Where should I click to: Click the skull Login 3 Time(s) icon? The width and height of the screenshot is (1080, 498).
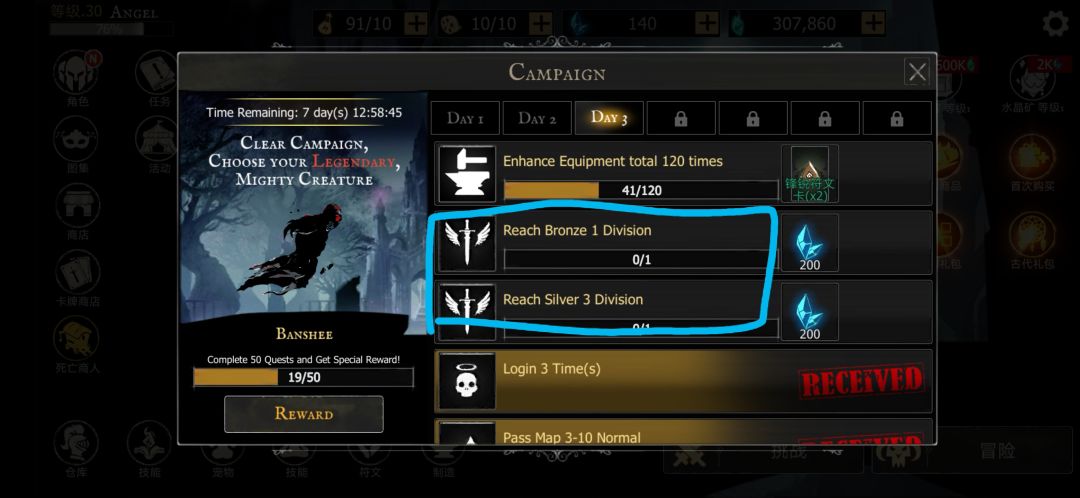pos(467,381)
